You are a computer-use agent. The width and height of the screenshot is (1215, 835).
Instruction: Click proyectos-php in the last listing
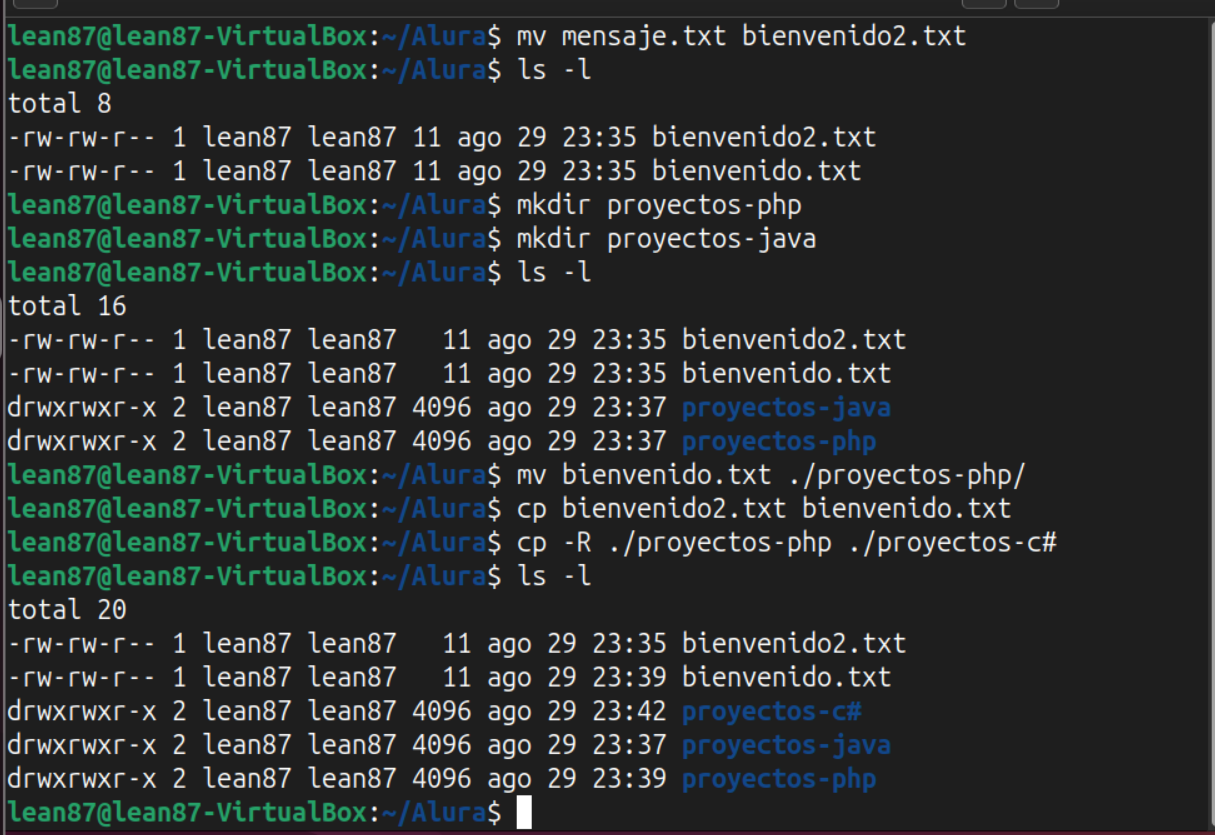point(778,779)
